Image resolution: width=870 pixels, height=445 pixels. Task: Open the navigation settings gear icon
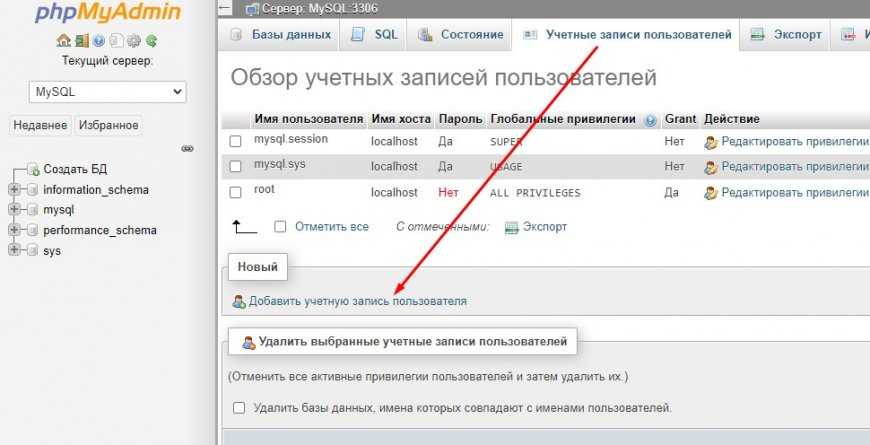(x=134, y=41)
